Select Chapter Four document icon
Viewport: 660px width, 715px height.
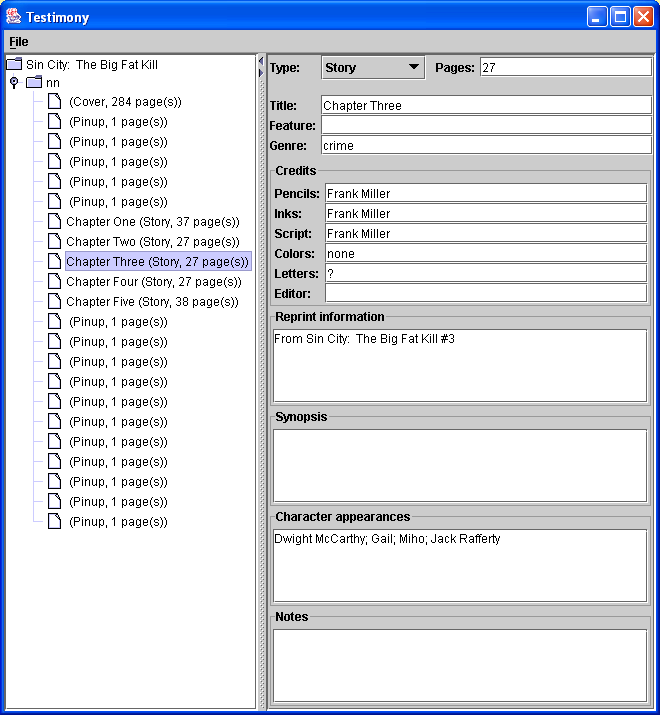55,282
